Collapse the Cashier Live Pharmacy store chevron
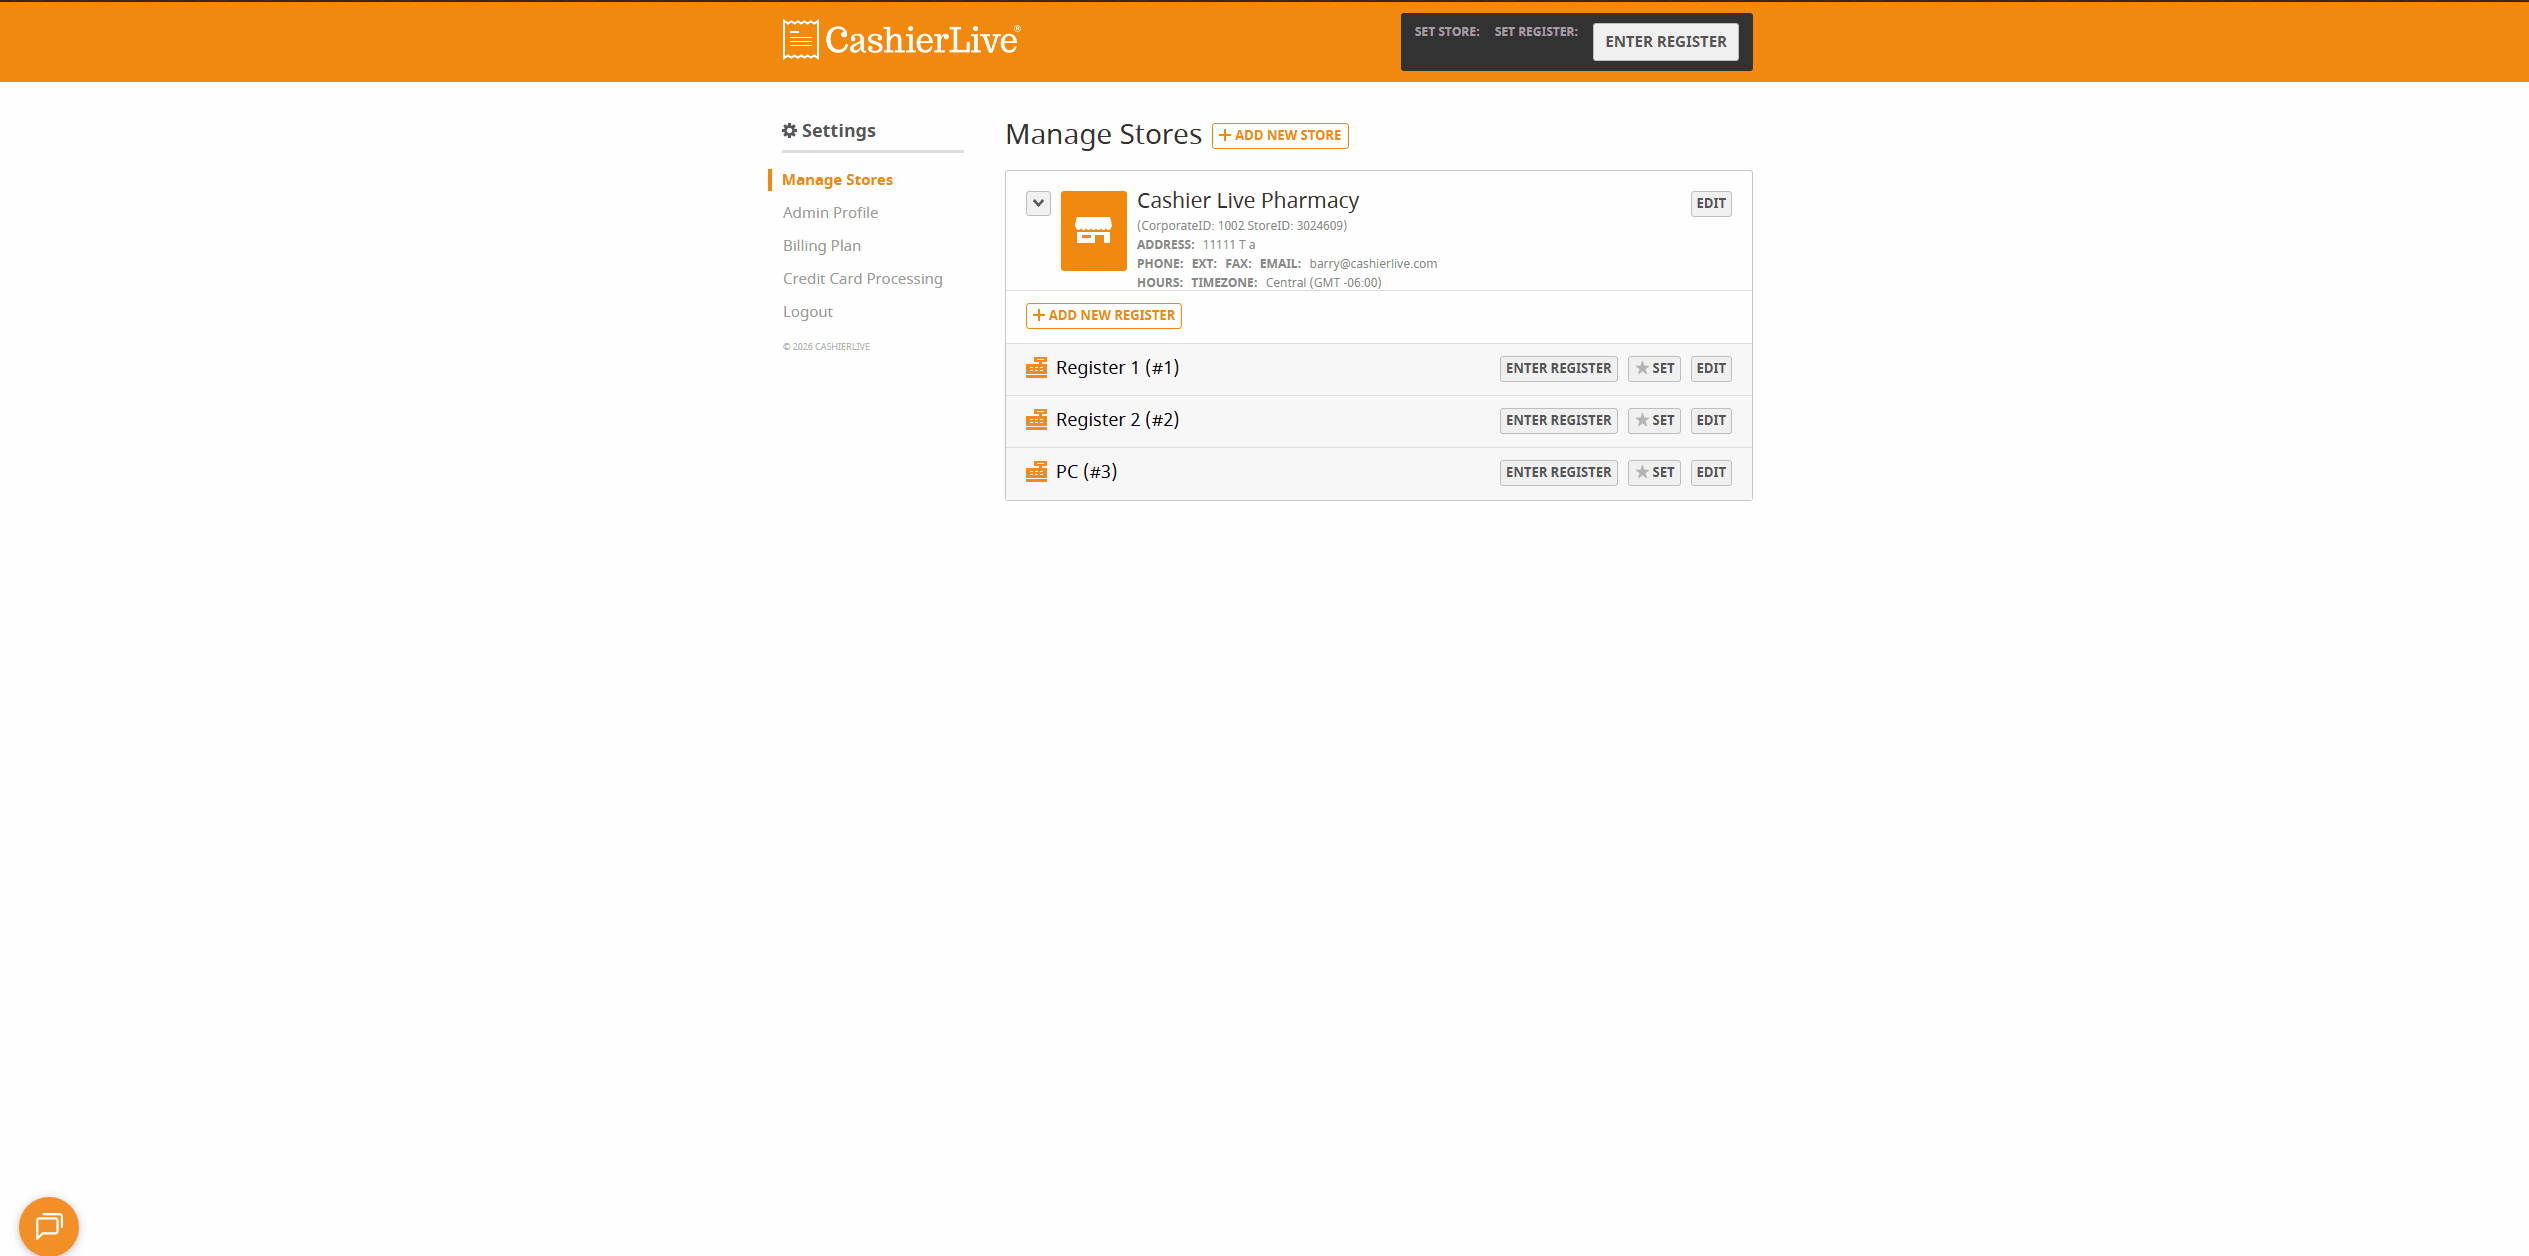The height and width of the screenshot is (1256, 2529). pyautogui.click(x=1038, y=203)
